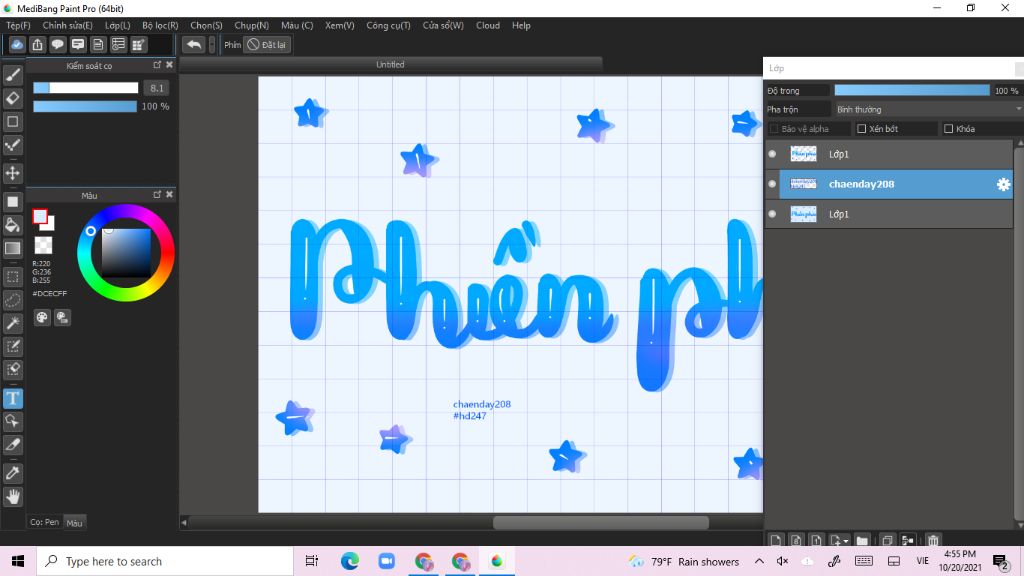Adjust the Độ trong layer opacity slider
This screenshot has width=1024, height=576.
(x=912, y=90)
